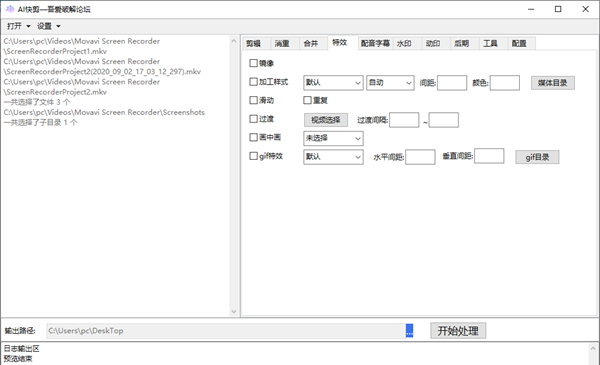The image size is (600, 365).
Task: Click the 输出路径 text field
Action: click(x=226, y=331)
